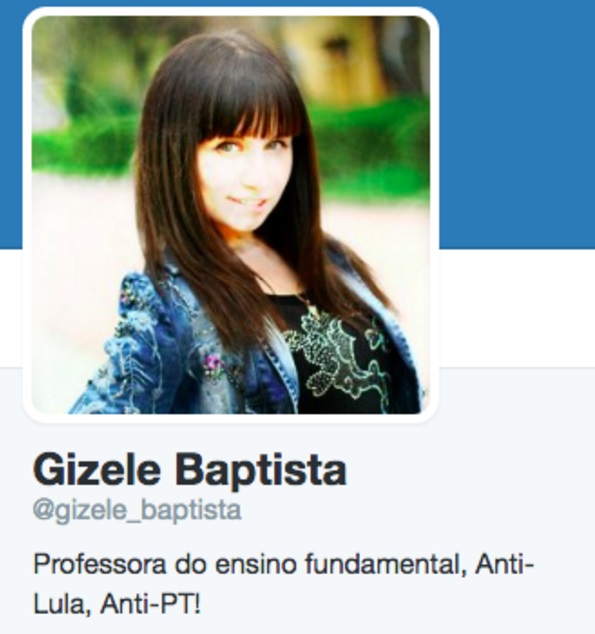The image size is (595, 634).
Task: Click the white strip beside the avatar
Action: tap(517, 308)
